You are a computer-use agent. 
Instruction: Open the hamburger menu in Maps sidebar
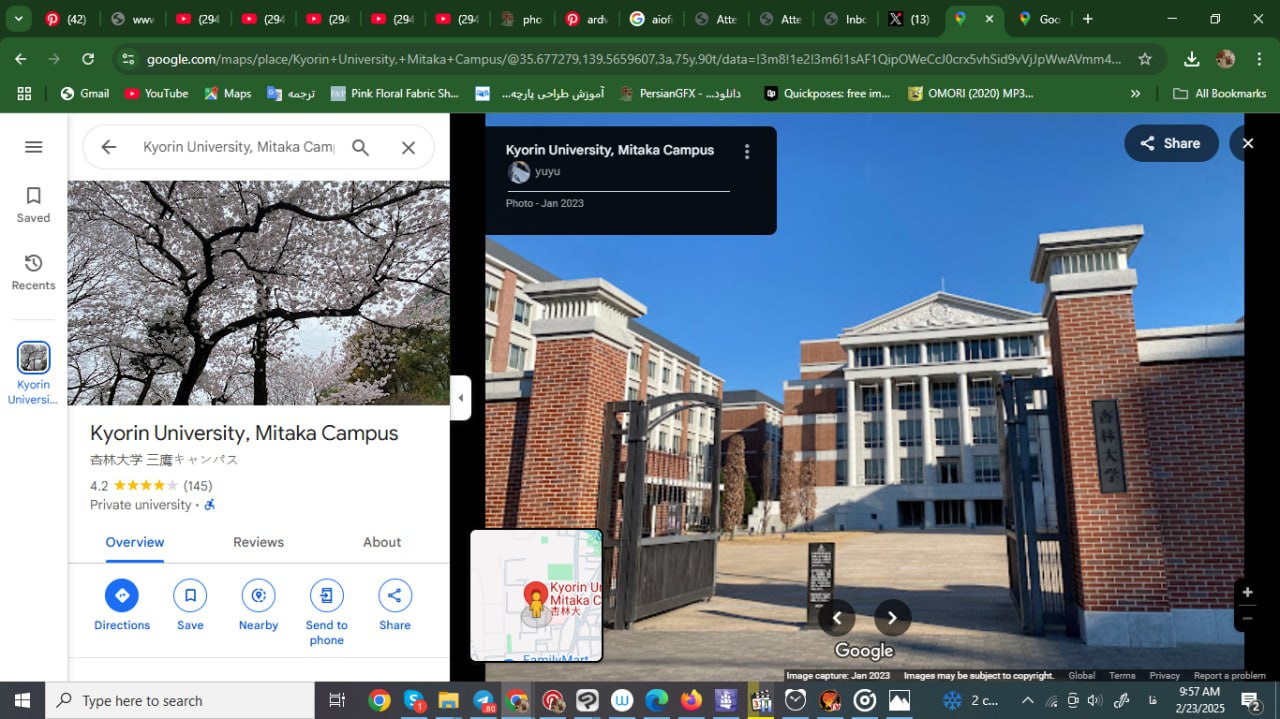click(x=34, y=147)
